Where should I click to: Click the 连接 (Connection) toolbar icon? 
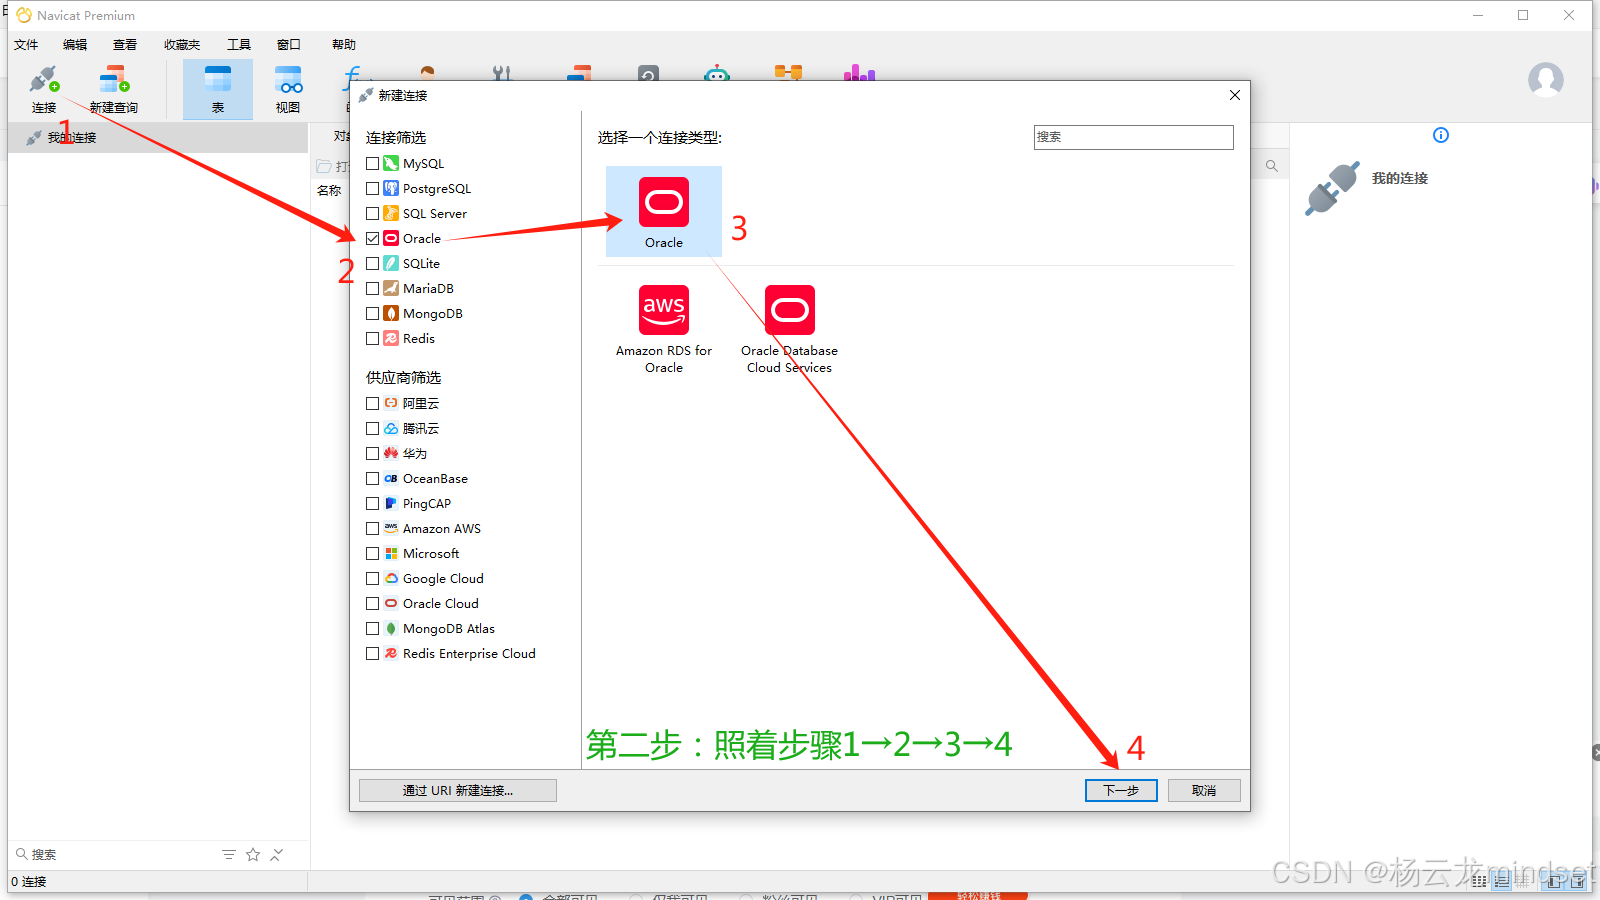tap(44, 89)
